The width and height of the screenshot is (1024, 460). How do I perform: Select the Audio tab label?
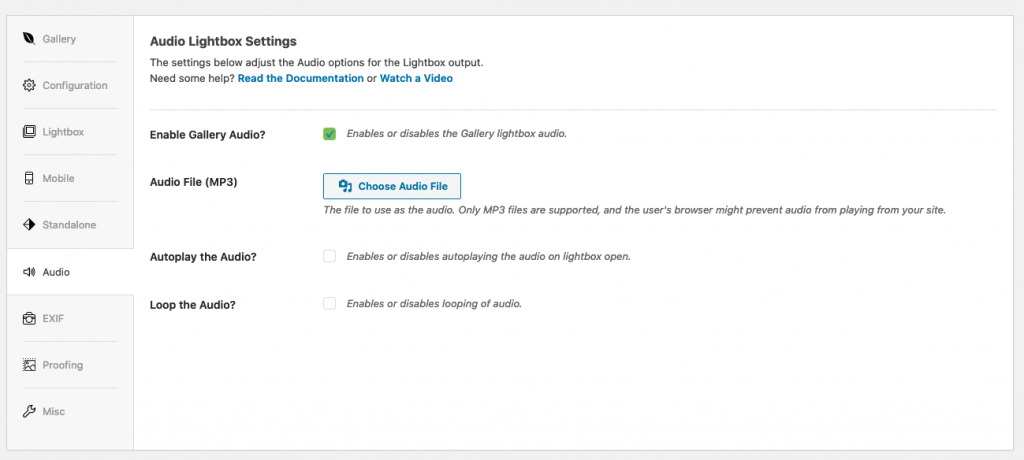pyautogui.click(x=56, y=272)
